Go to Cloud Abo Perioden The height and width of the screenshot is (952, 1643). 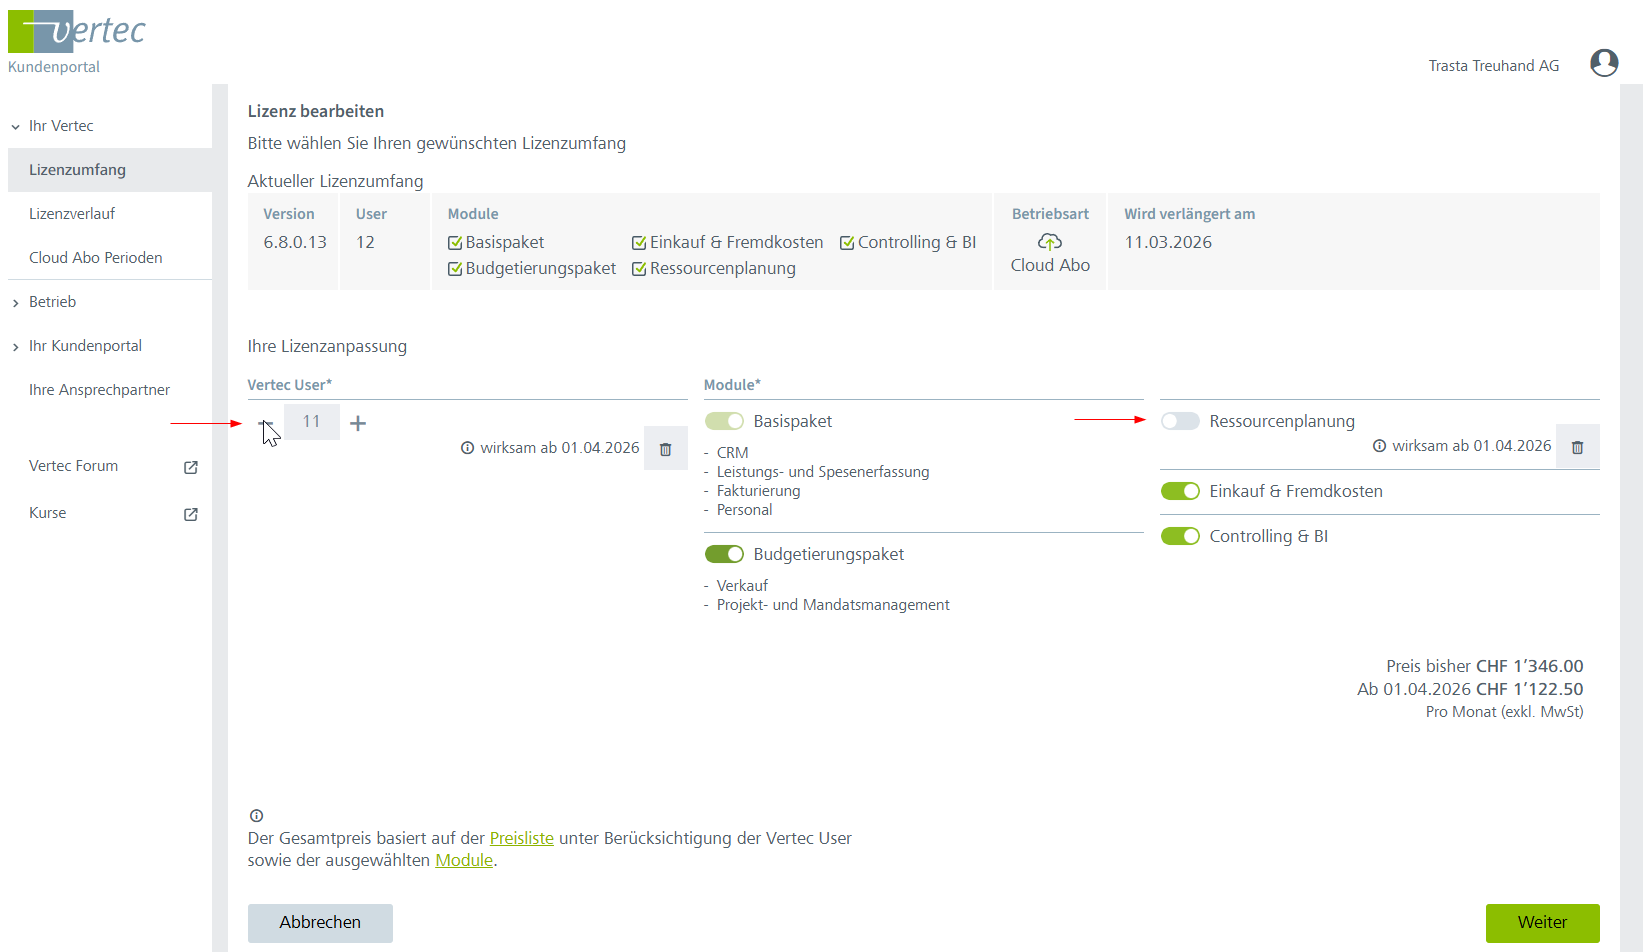96,258
